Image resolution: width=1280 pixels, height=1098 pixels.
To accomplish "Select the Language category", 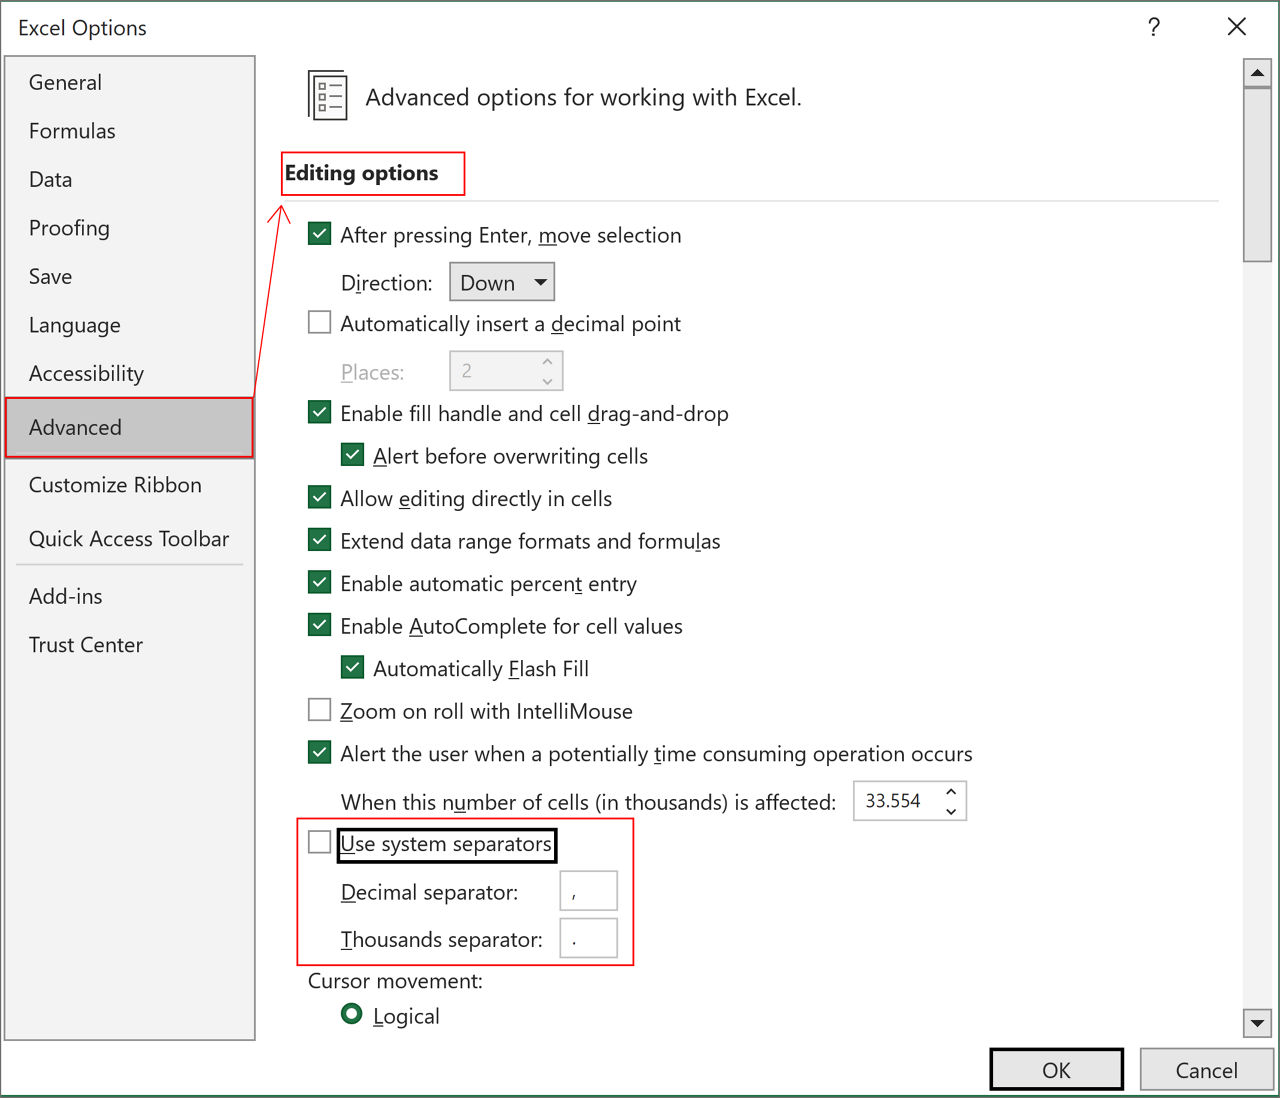I will tap(74, 325).
